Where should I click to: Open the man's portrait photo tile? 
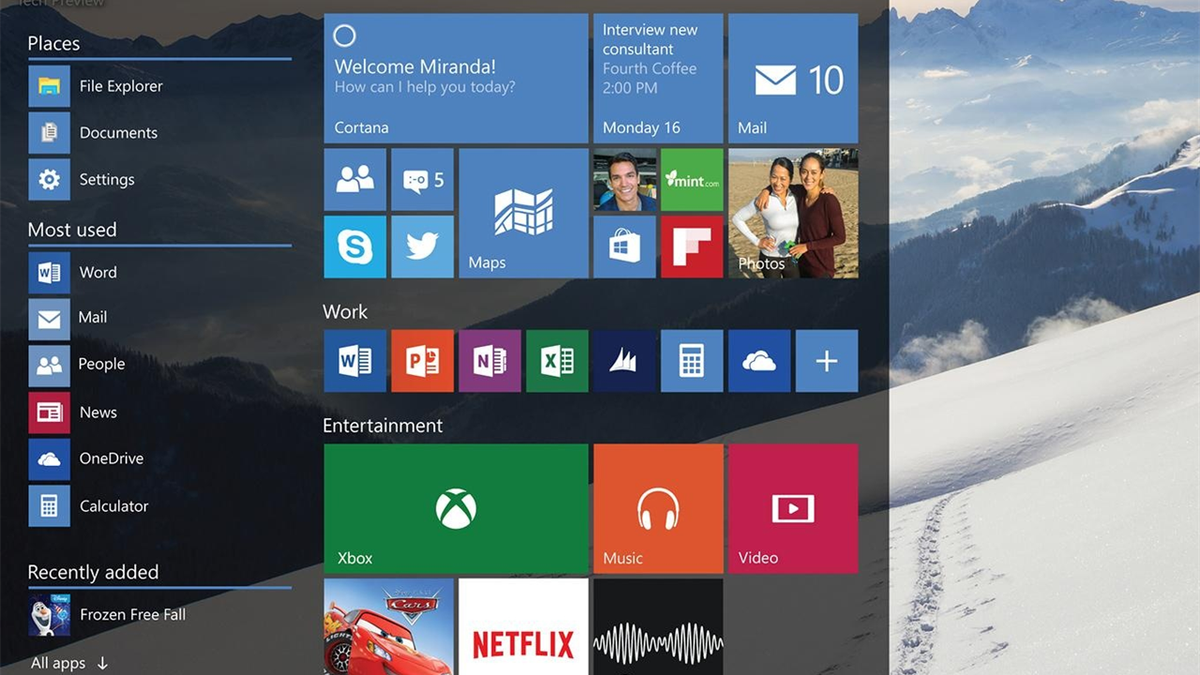[625, 180]
